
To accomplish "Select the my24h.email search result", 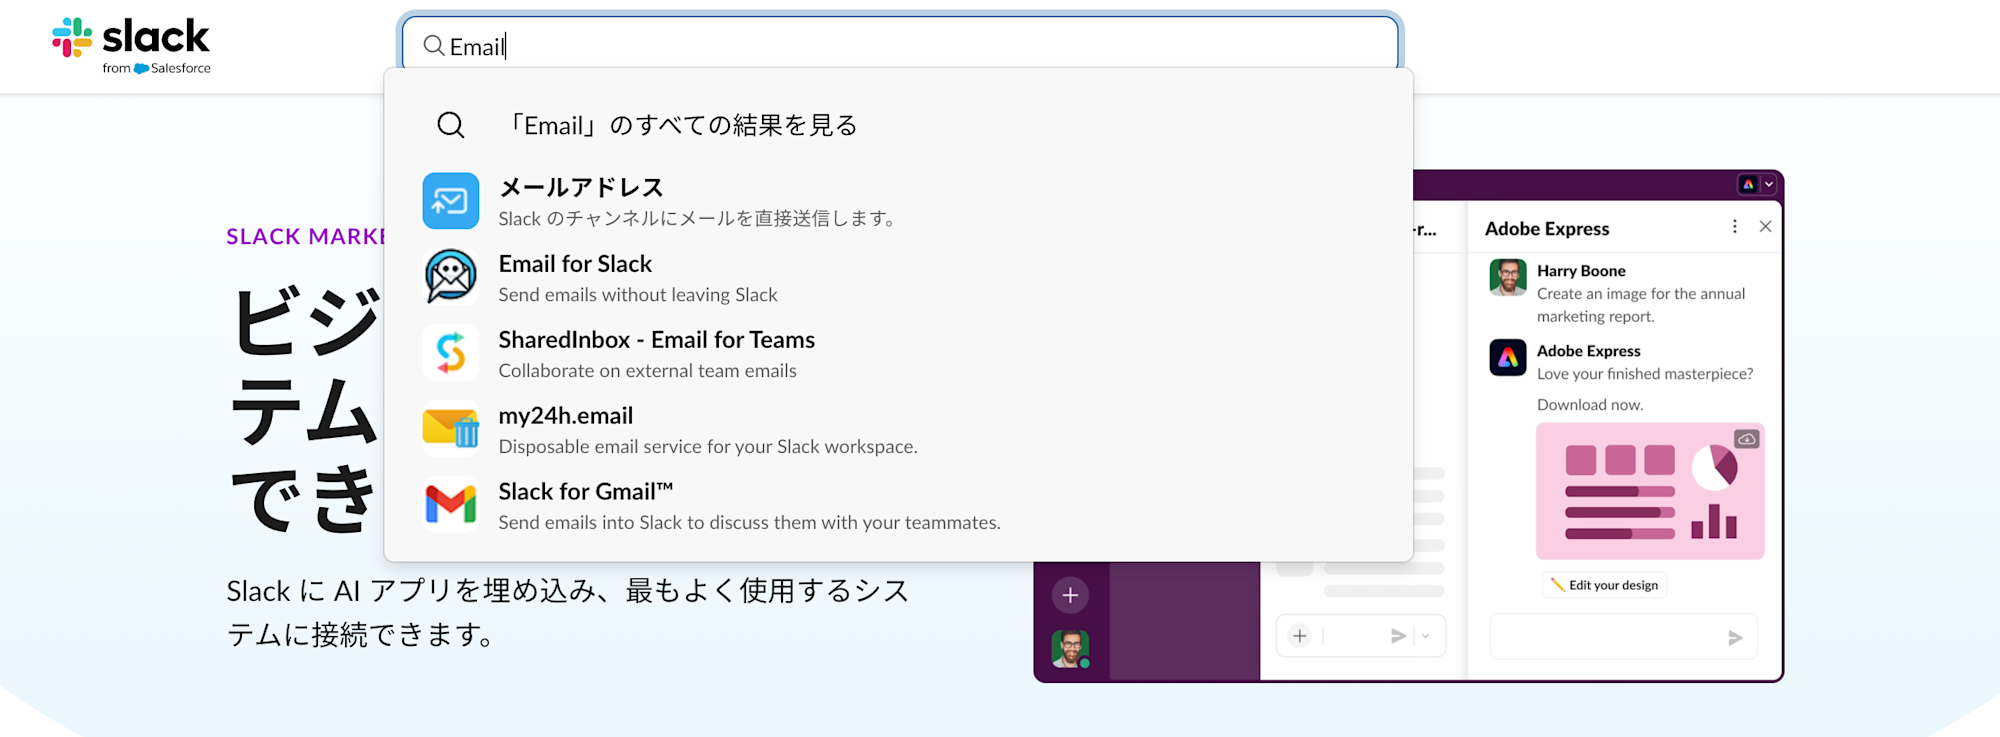I will [898, 429].
